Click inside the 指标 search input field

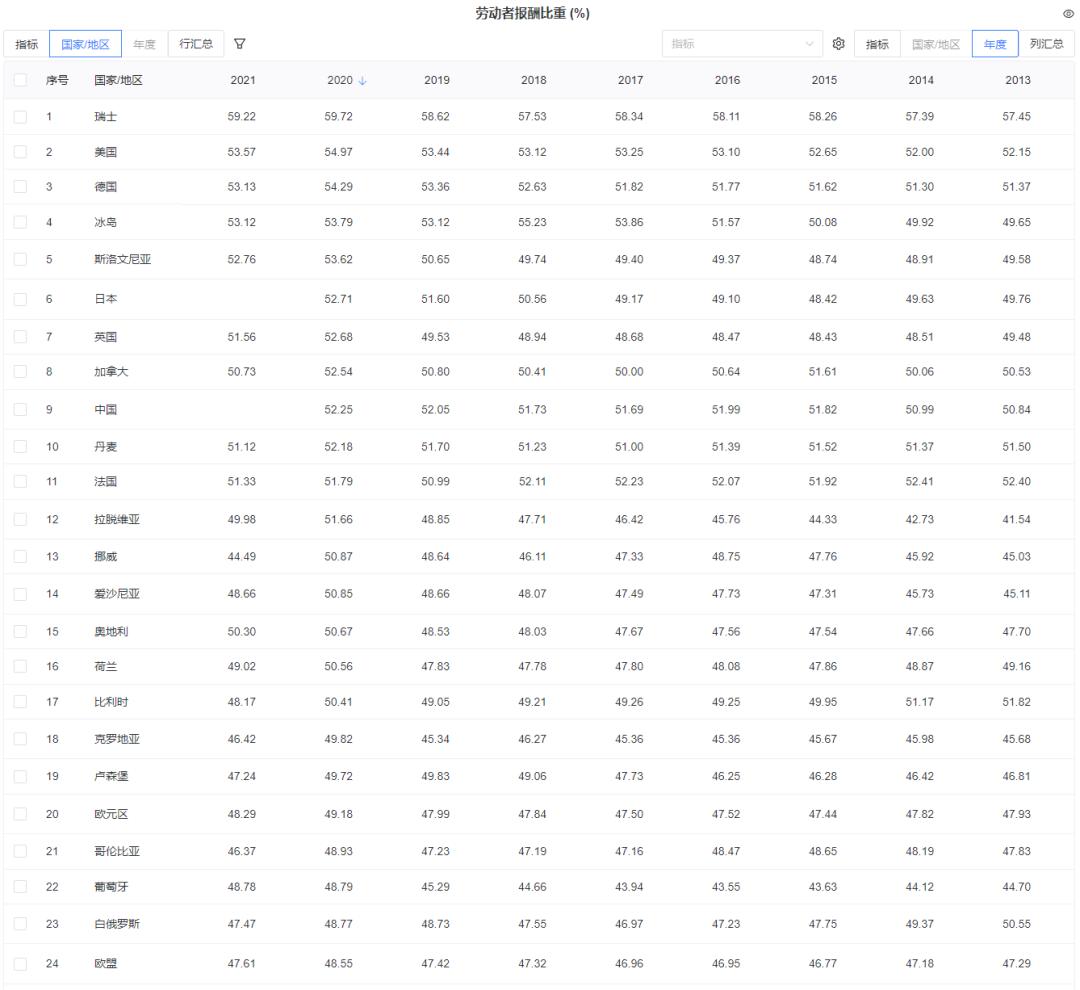(730, 44)
